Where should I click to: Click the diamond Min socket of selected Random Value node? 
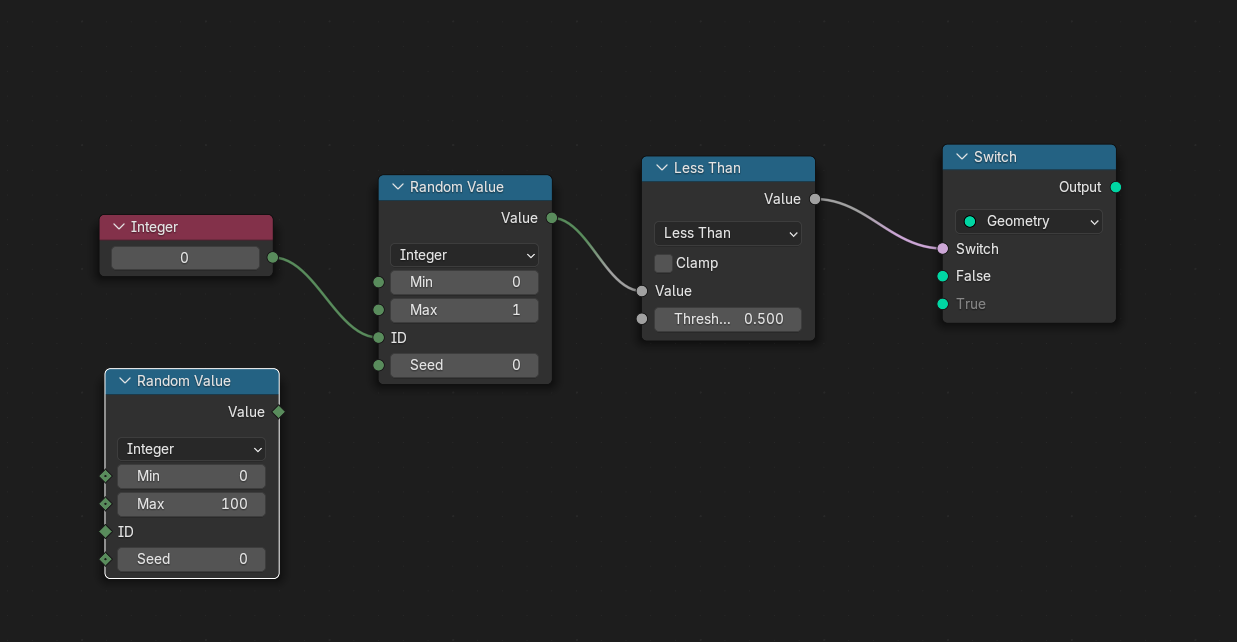(105, 476)
